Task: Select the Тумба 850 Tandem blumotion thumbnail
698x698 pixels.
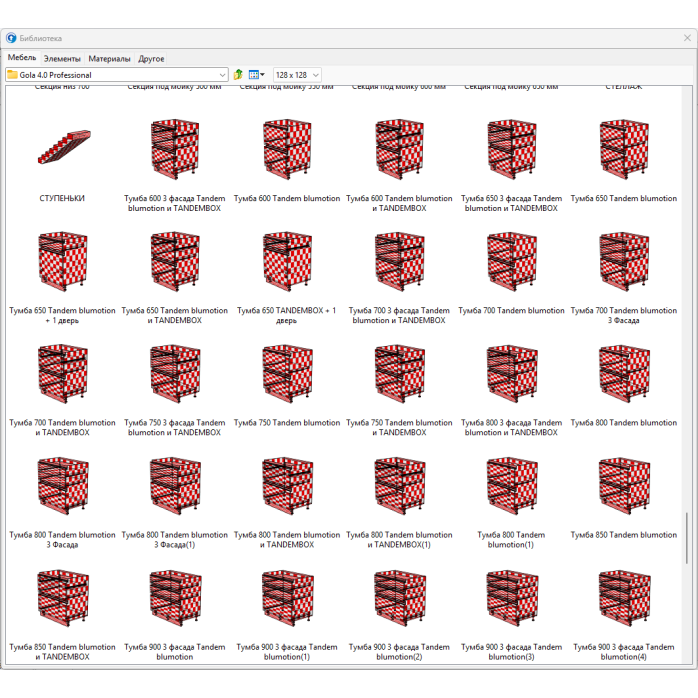Action: tap(624, 486)
